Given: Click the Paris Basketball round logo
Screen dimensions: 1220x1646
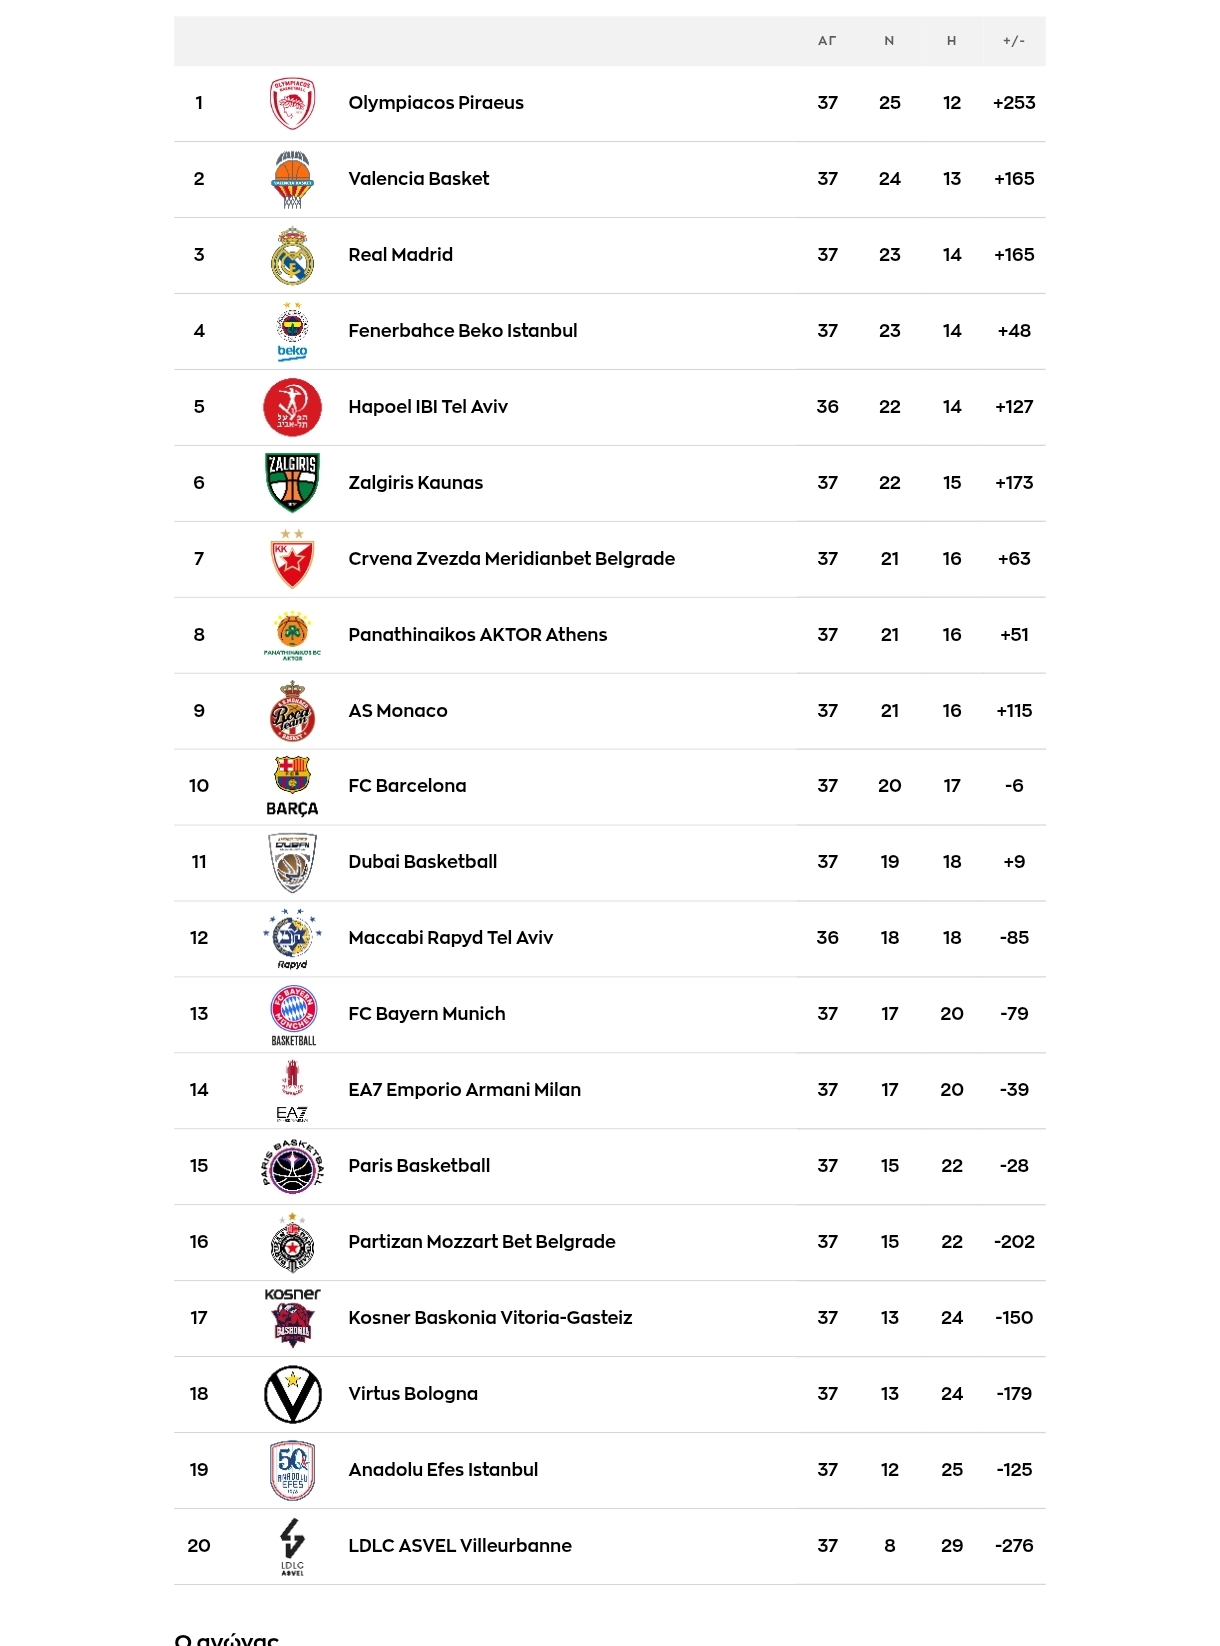Looking at the screenshot, I should click(x=292, y=1166).
